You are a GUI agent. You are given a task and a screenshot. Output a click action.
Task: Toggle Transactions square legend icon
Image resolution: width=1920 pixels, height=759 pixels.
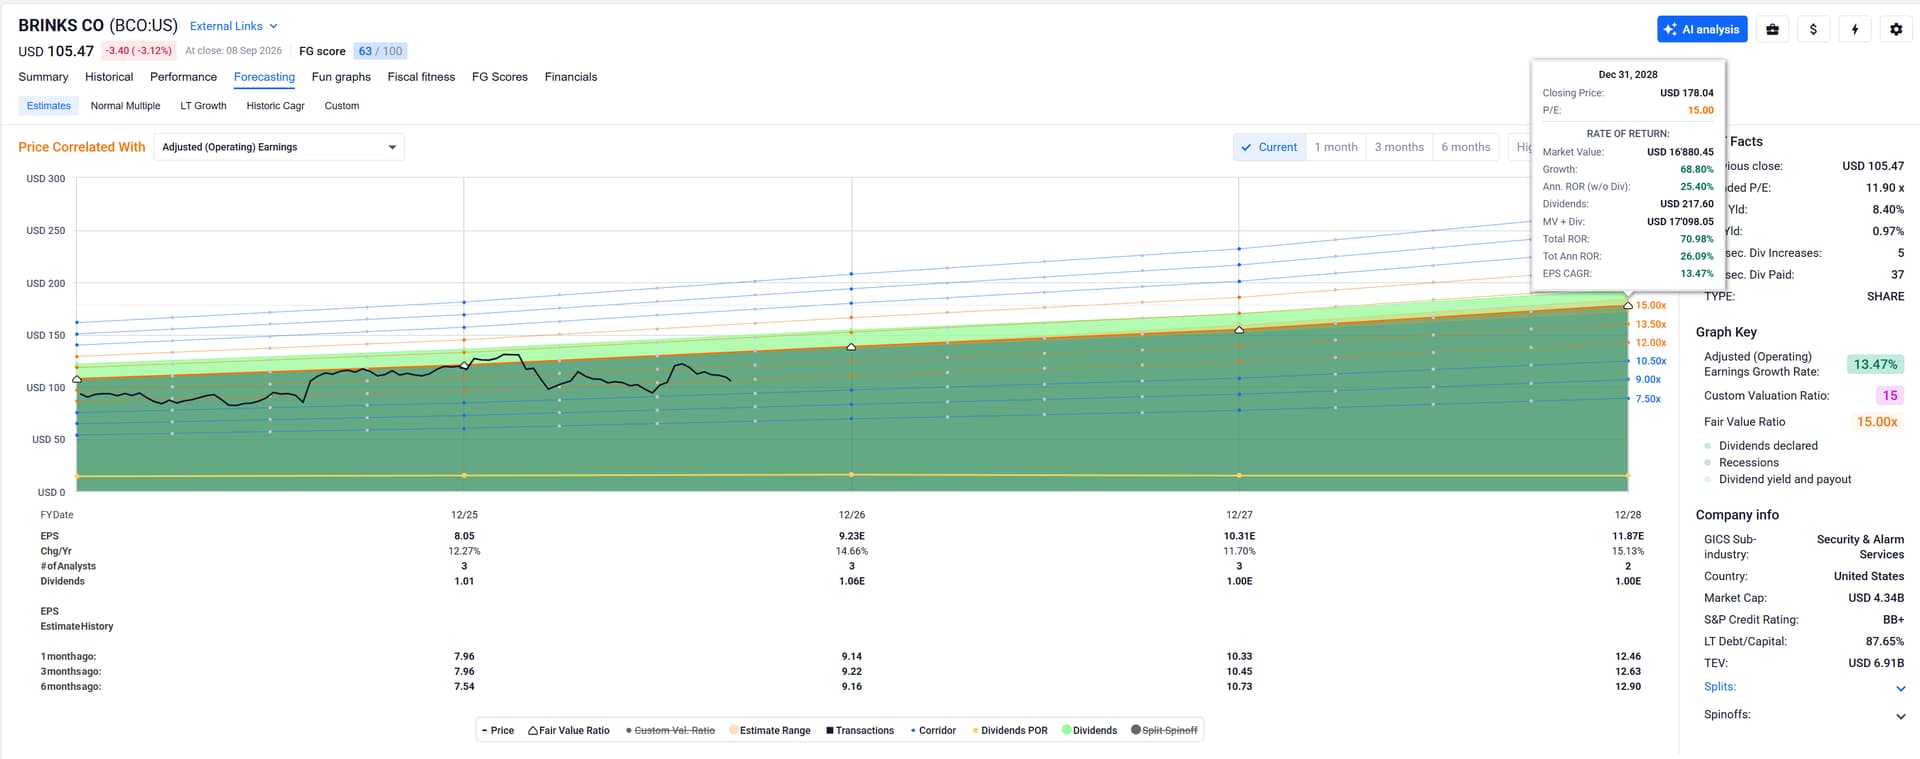pyautogui.click(x=830, y=730)
